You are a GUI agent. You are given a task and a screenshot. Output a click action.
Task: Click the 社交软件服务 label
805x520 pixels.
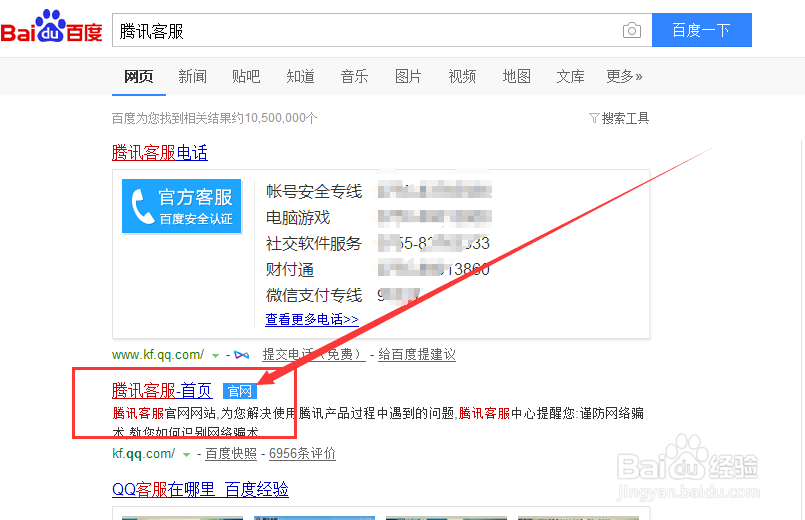coord(314,243)
